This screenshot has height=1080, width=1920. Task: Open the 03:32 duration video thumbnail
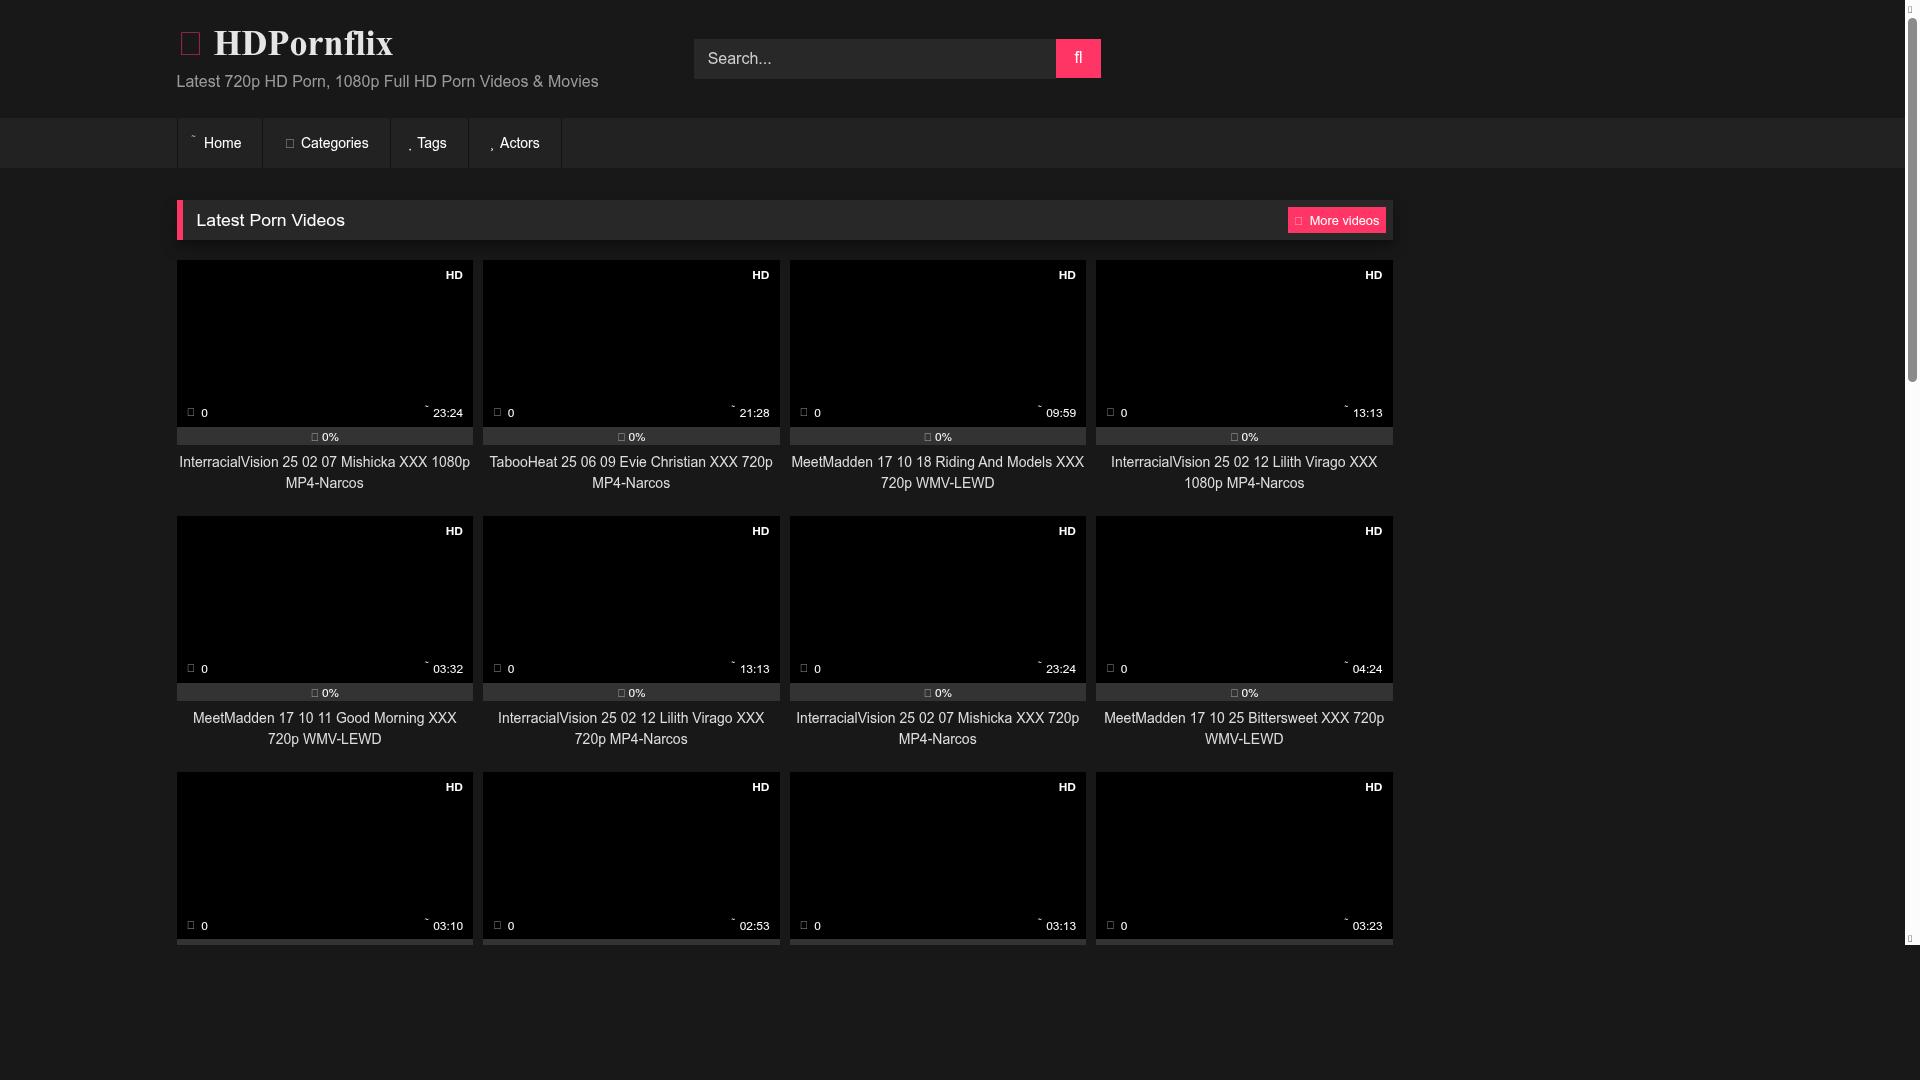point(324,598)
